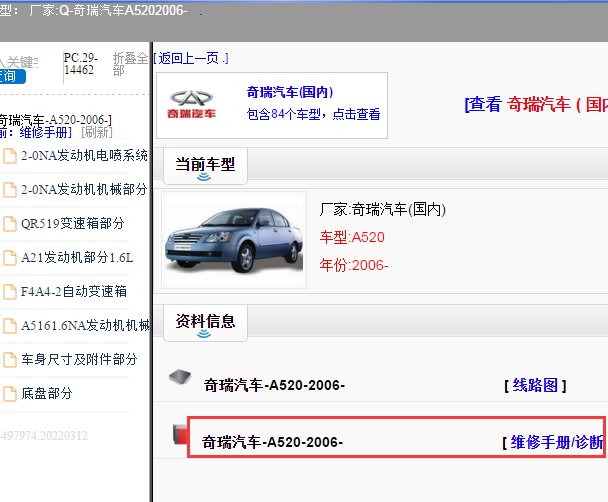Collapse the 资料信息 section header
Image resolution: width=608 pixels, height=502 pixels.
click(x=205, y=323)
